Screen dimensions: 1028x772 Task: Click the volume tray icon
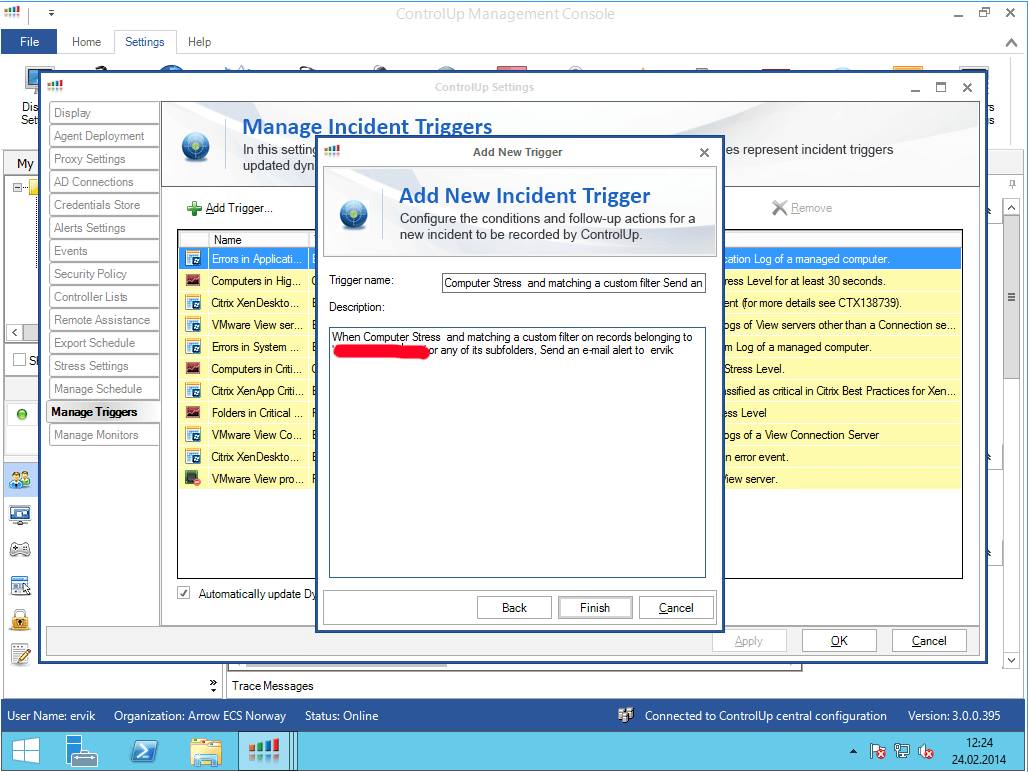[926, 751]
